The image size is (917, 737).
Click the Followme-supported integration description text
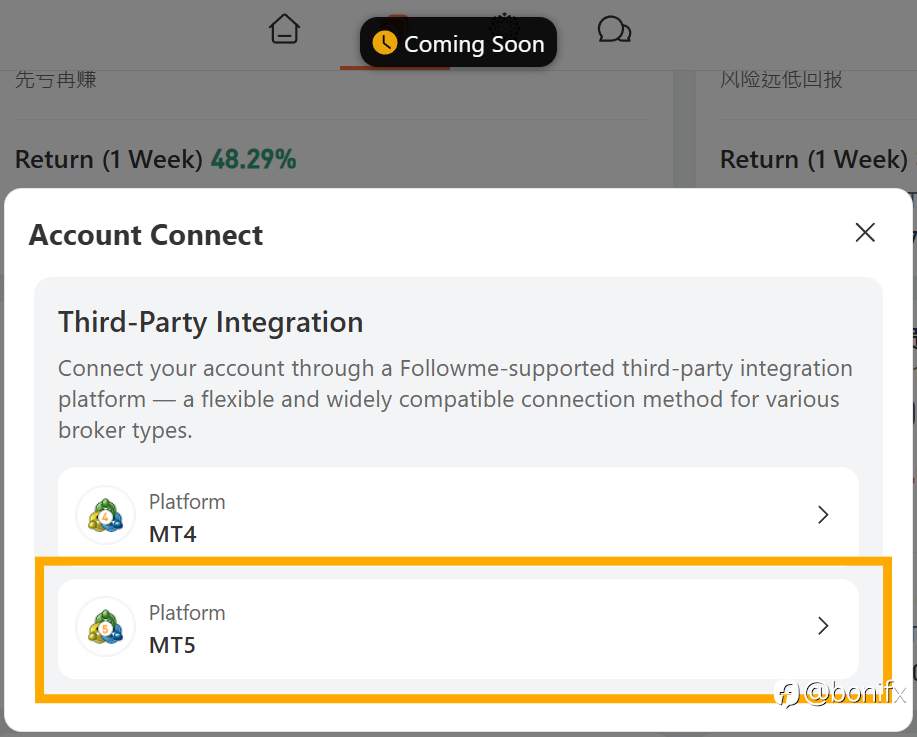coord(455,399)
